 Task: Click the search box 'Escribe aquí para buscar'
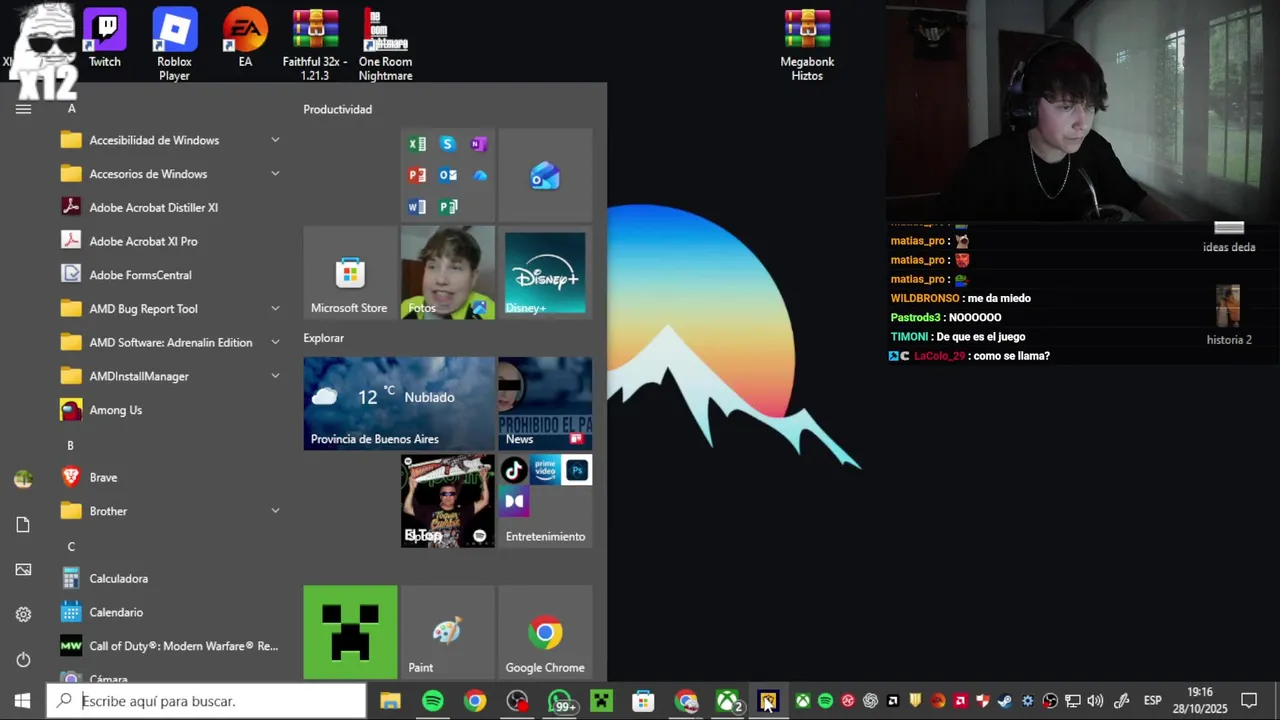pos(207,701)
